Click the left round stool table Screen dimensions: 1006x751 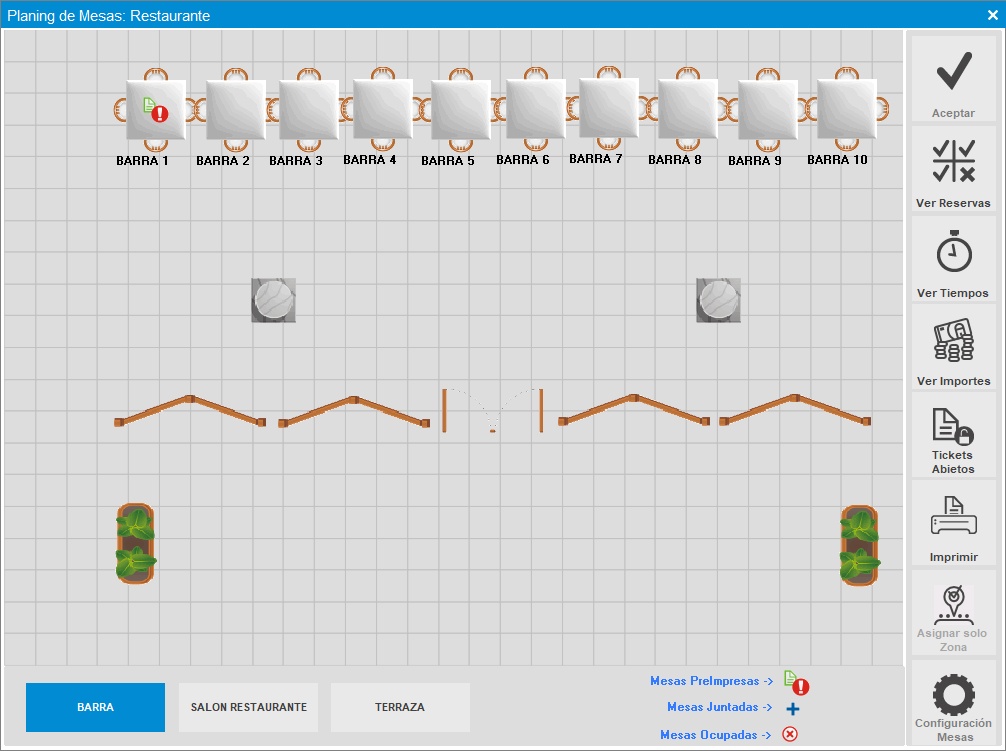coord(273,300)
